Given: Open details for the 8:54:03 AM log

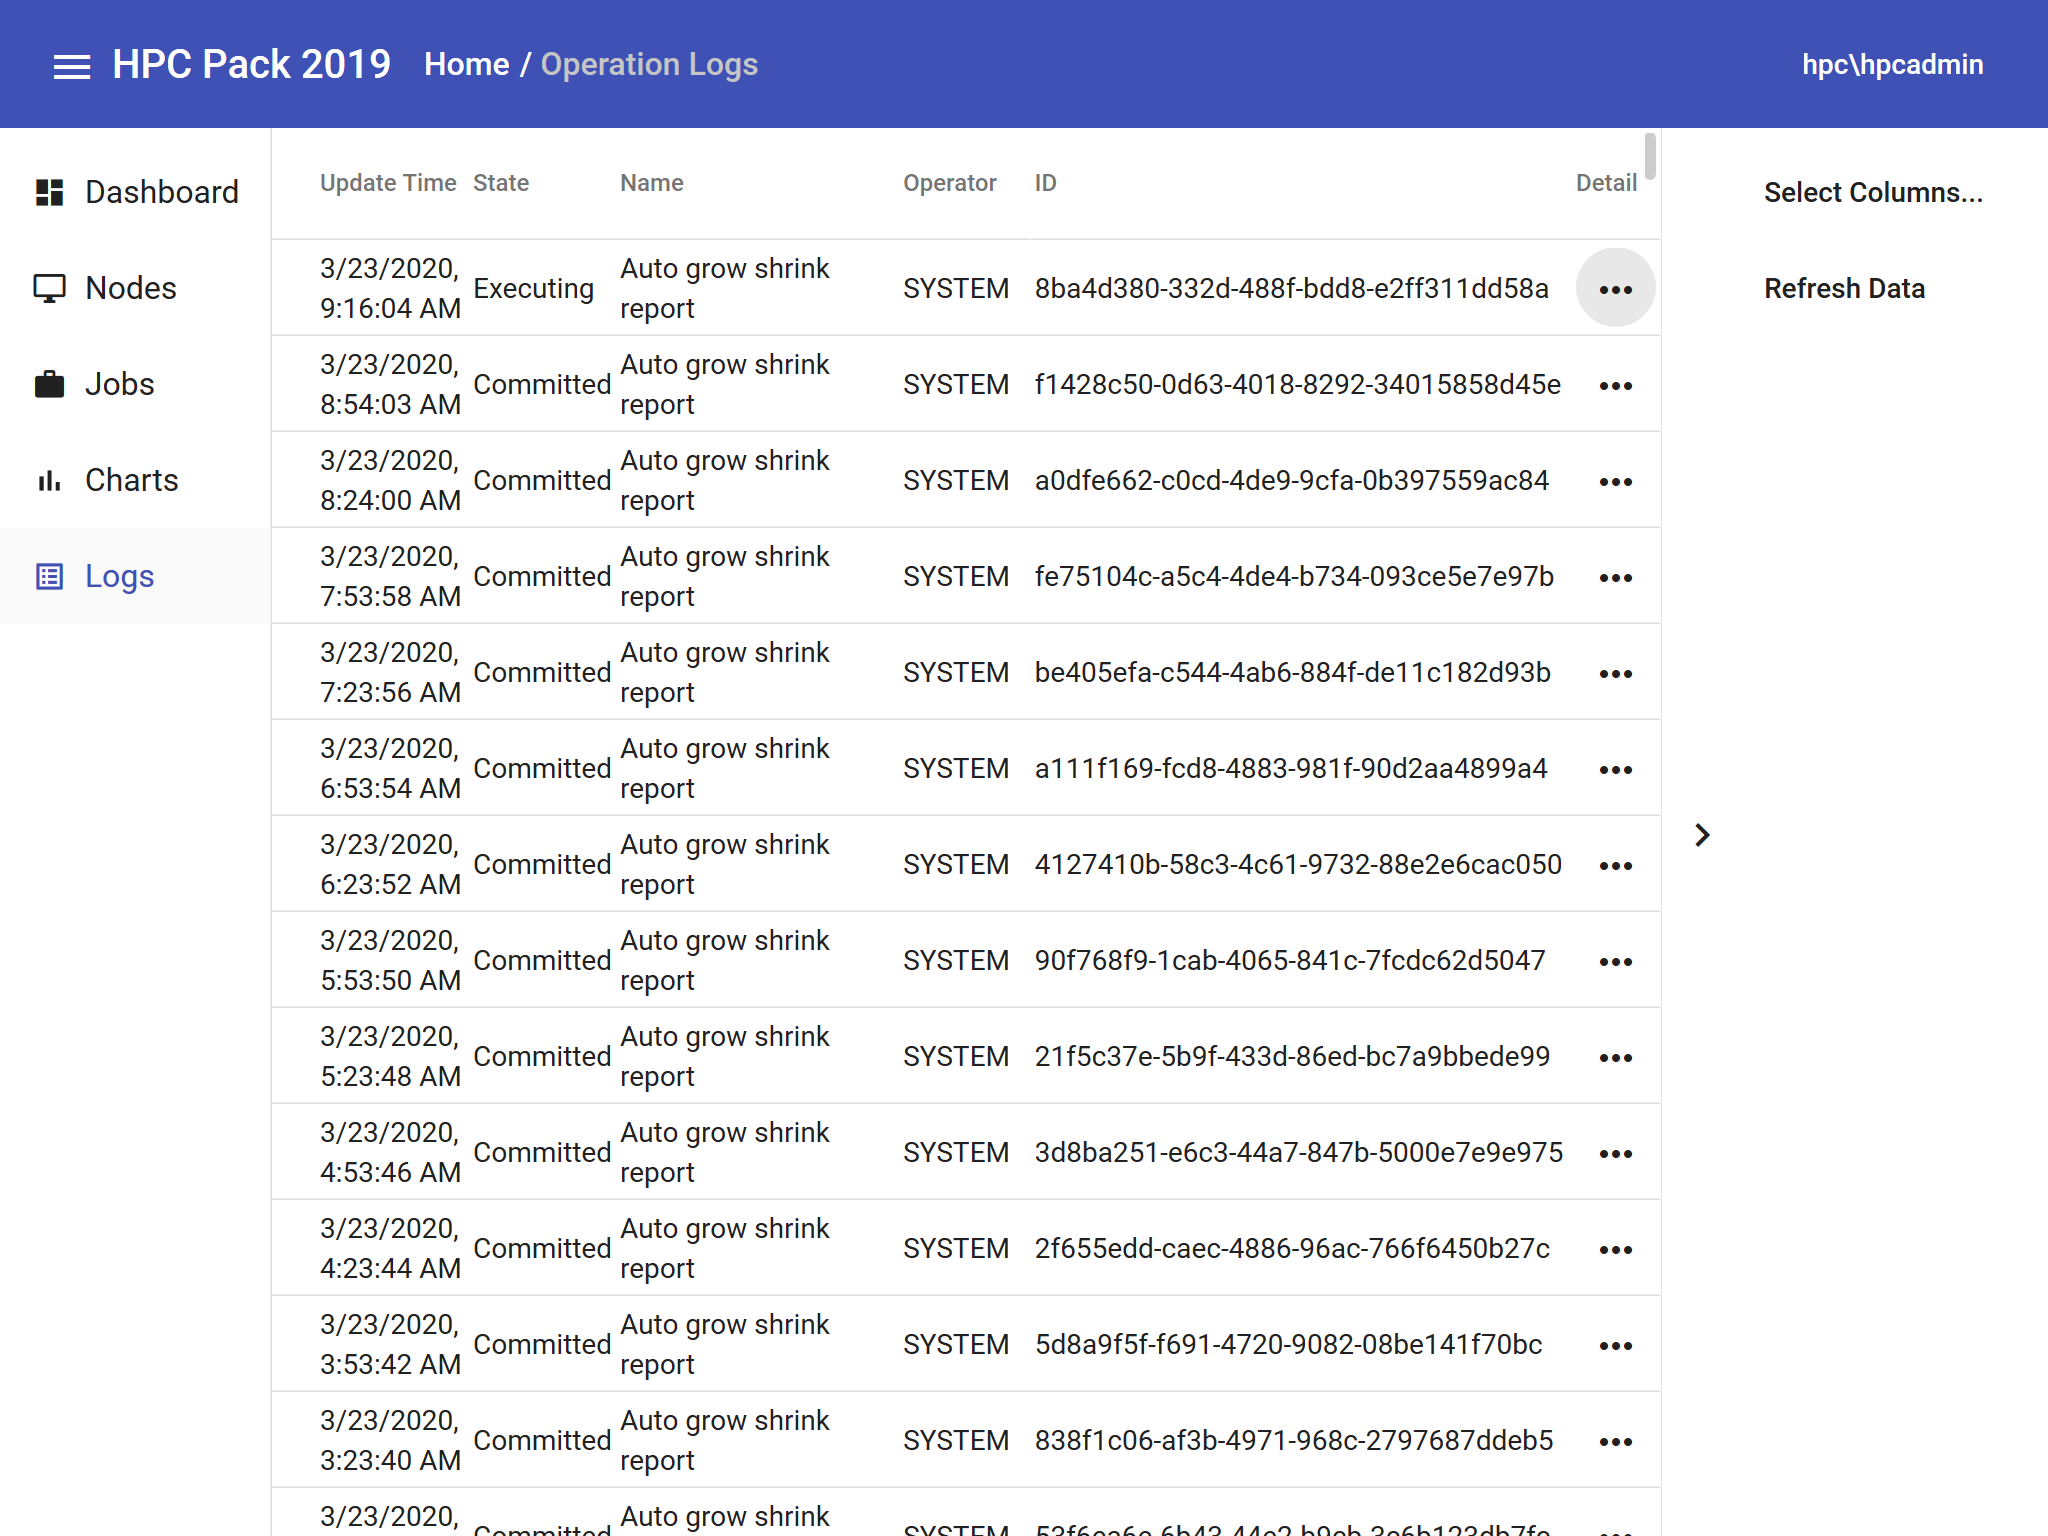Looking at the screenshot, I should [x=1615, y=385].
